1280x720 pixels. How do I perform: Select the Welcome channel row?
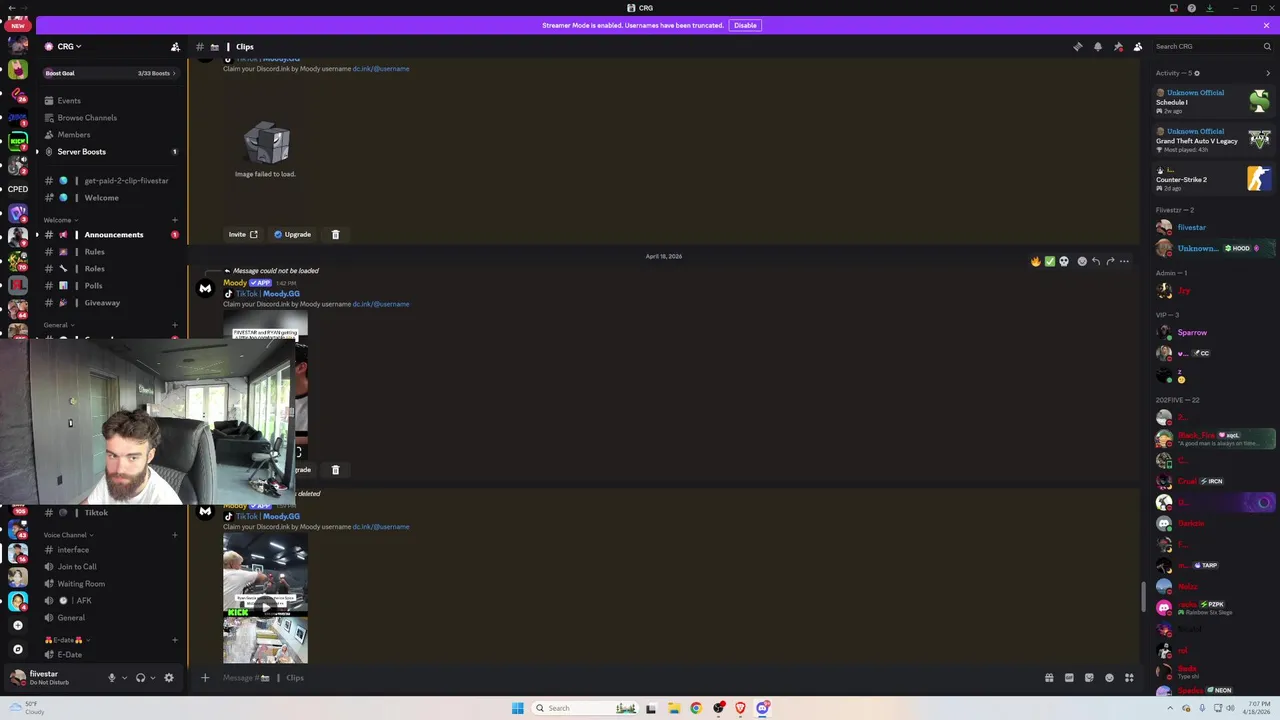point(110,198)
